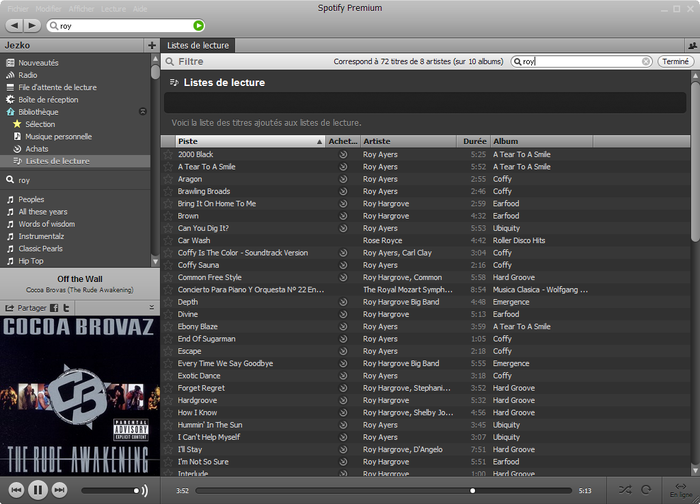The image size is (700, 504).
Task: Open the Modifier menu
Action: point(48,9)
